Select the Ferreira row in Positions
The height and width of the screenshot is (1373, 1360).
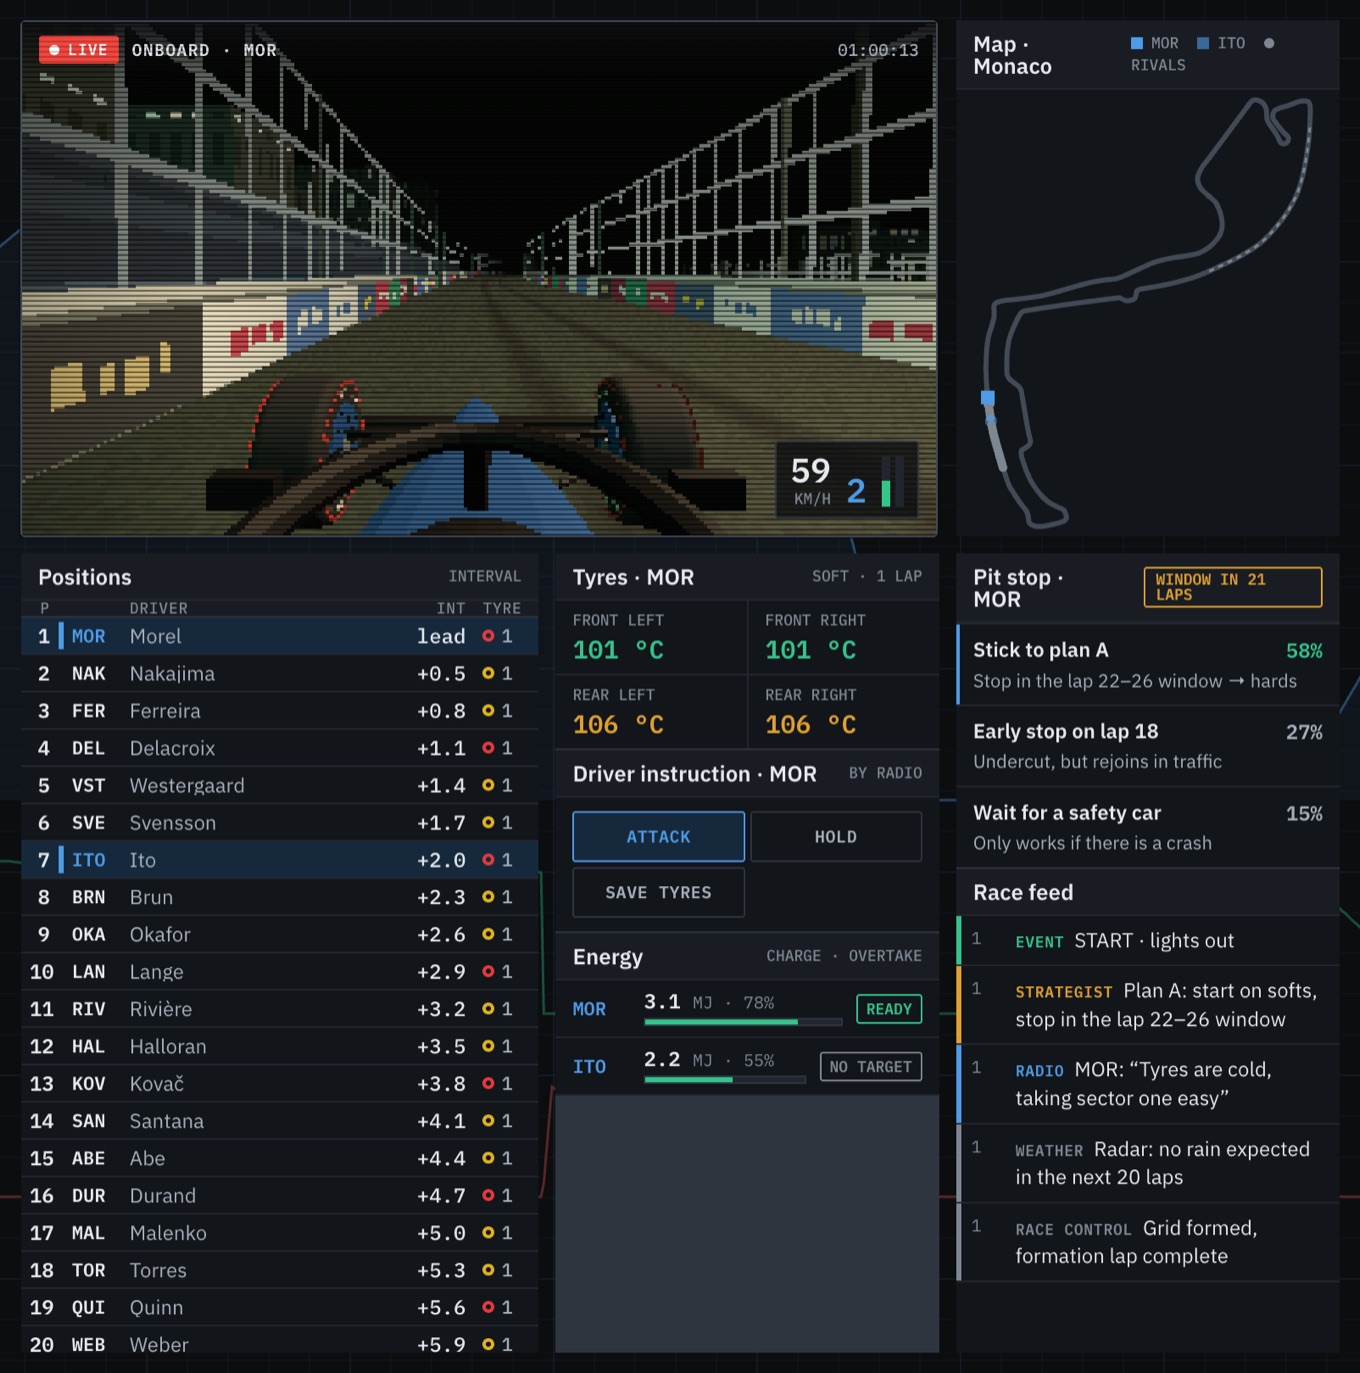point(280,711)
